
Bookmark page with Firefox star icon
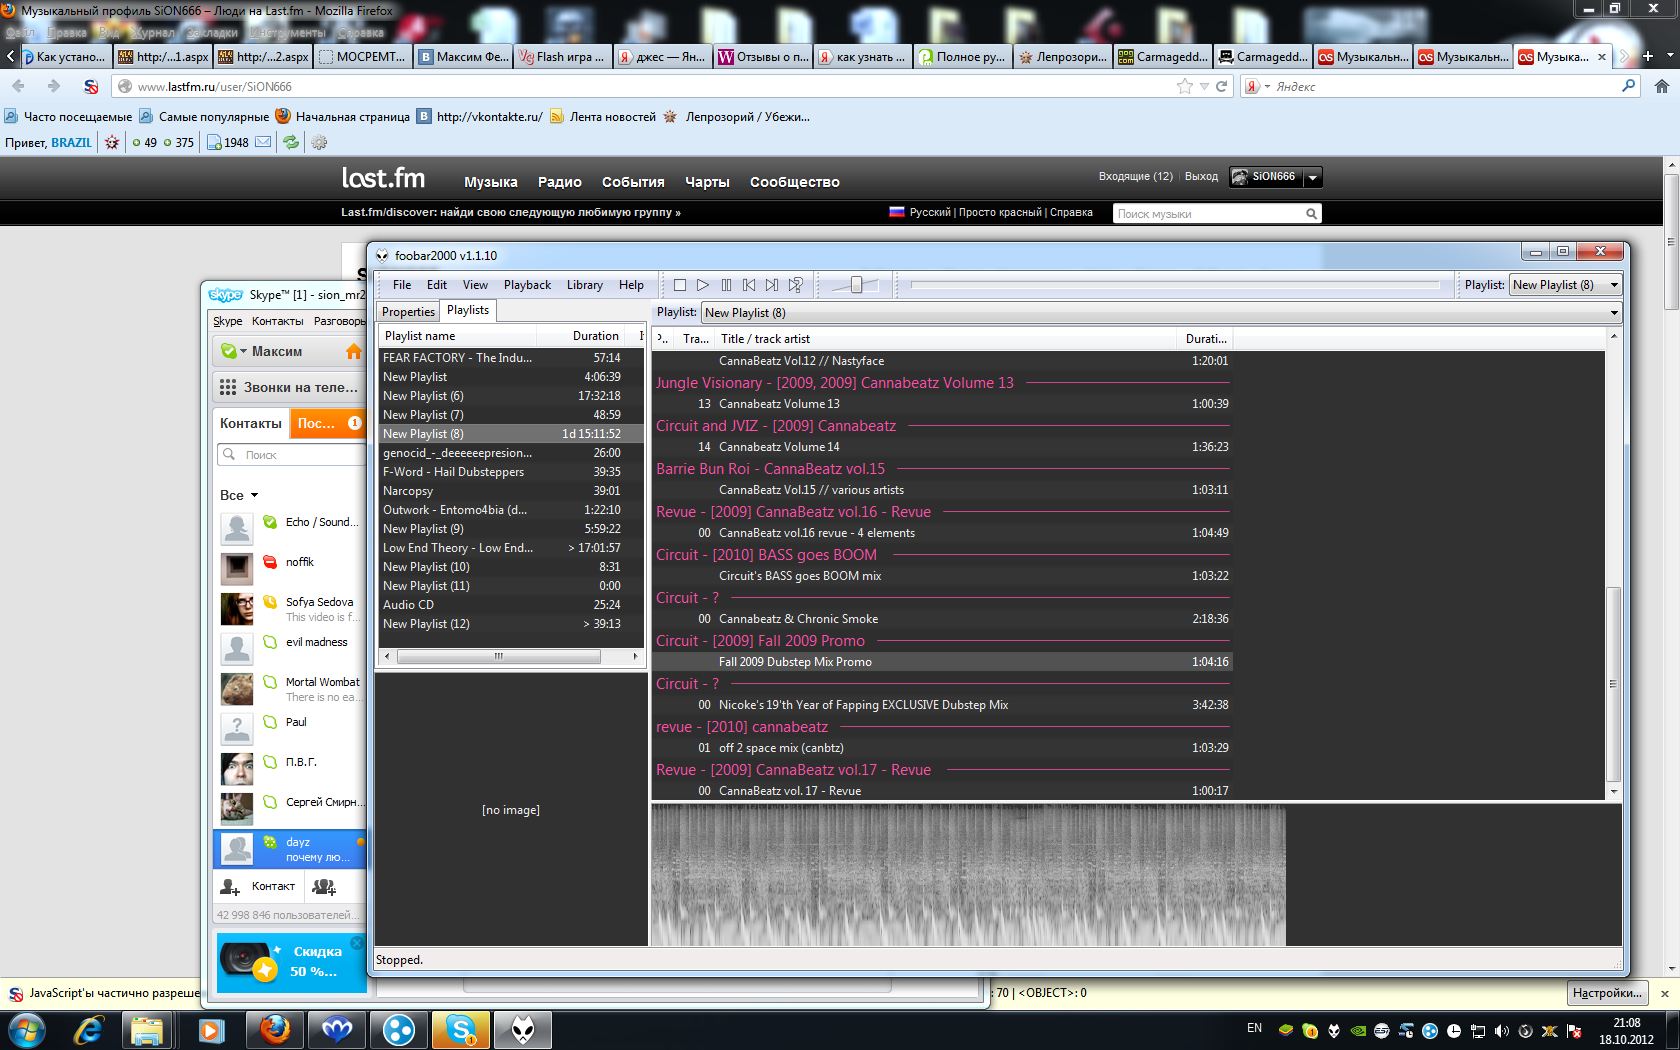click(1185, 87)
